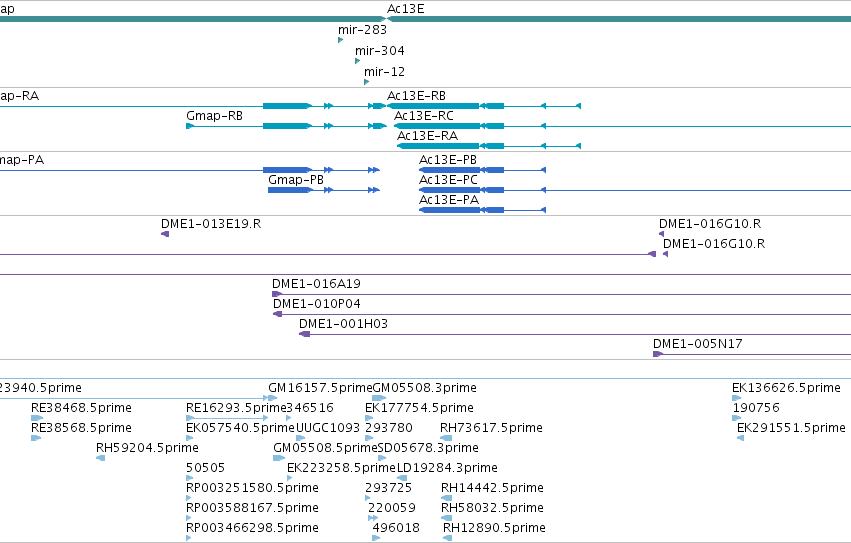Select the lower DME1-016G10.R label
The width and height of the screenshot is (851, 543).
coord(714,244)
